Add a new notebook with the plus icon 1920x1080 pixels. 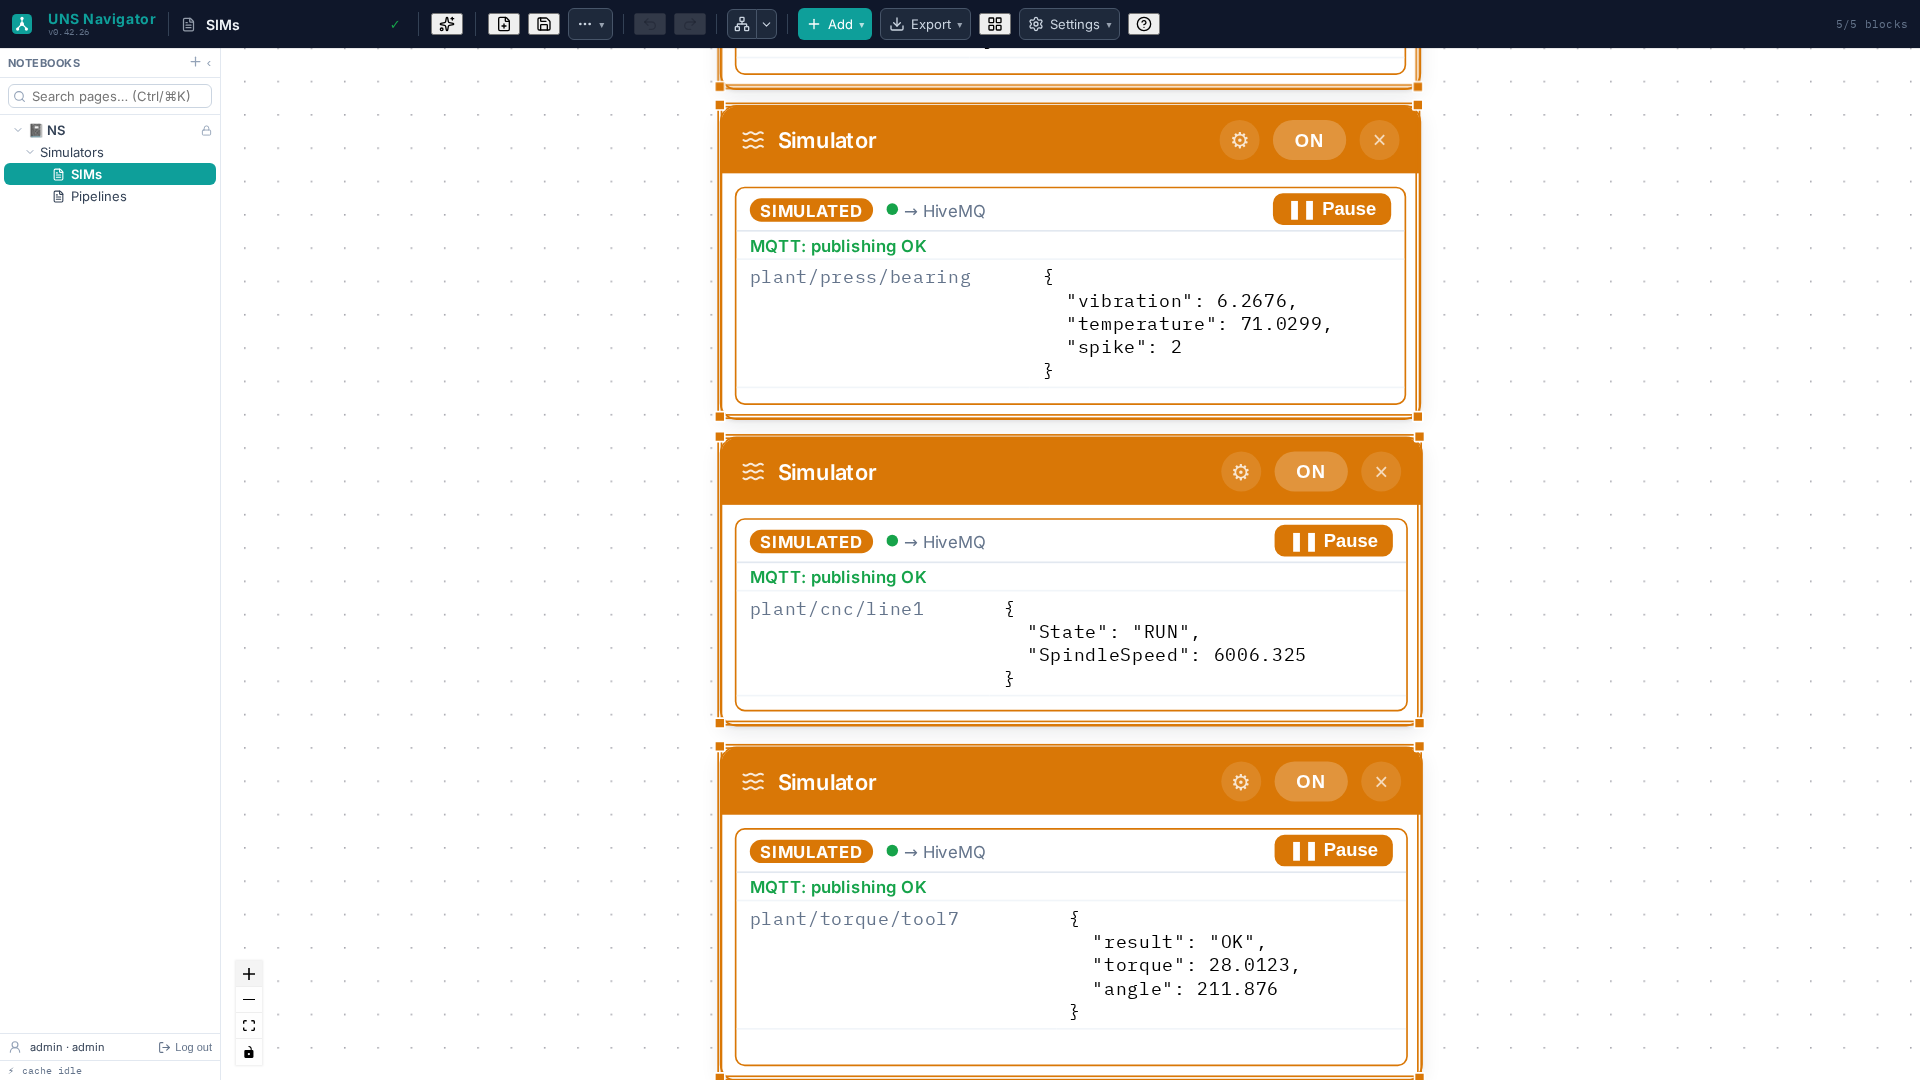click(x=195, y=62)
